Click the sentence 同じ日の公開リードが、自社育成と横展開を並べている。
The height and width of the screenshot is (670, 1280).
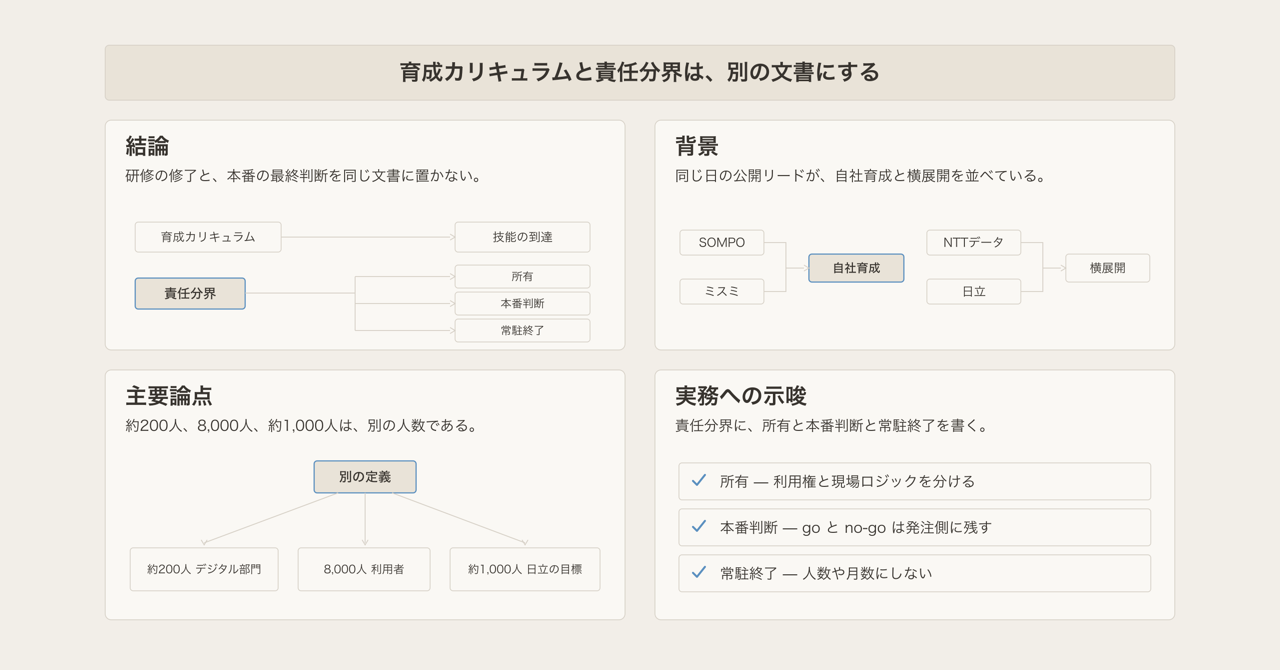(862, 176)
